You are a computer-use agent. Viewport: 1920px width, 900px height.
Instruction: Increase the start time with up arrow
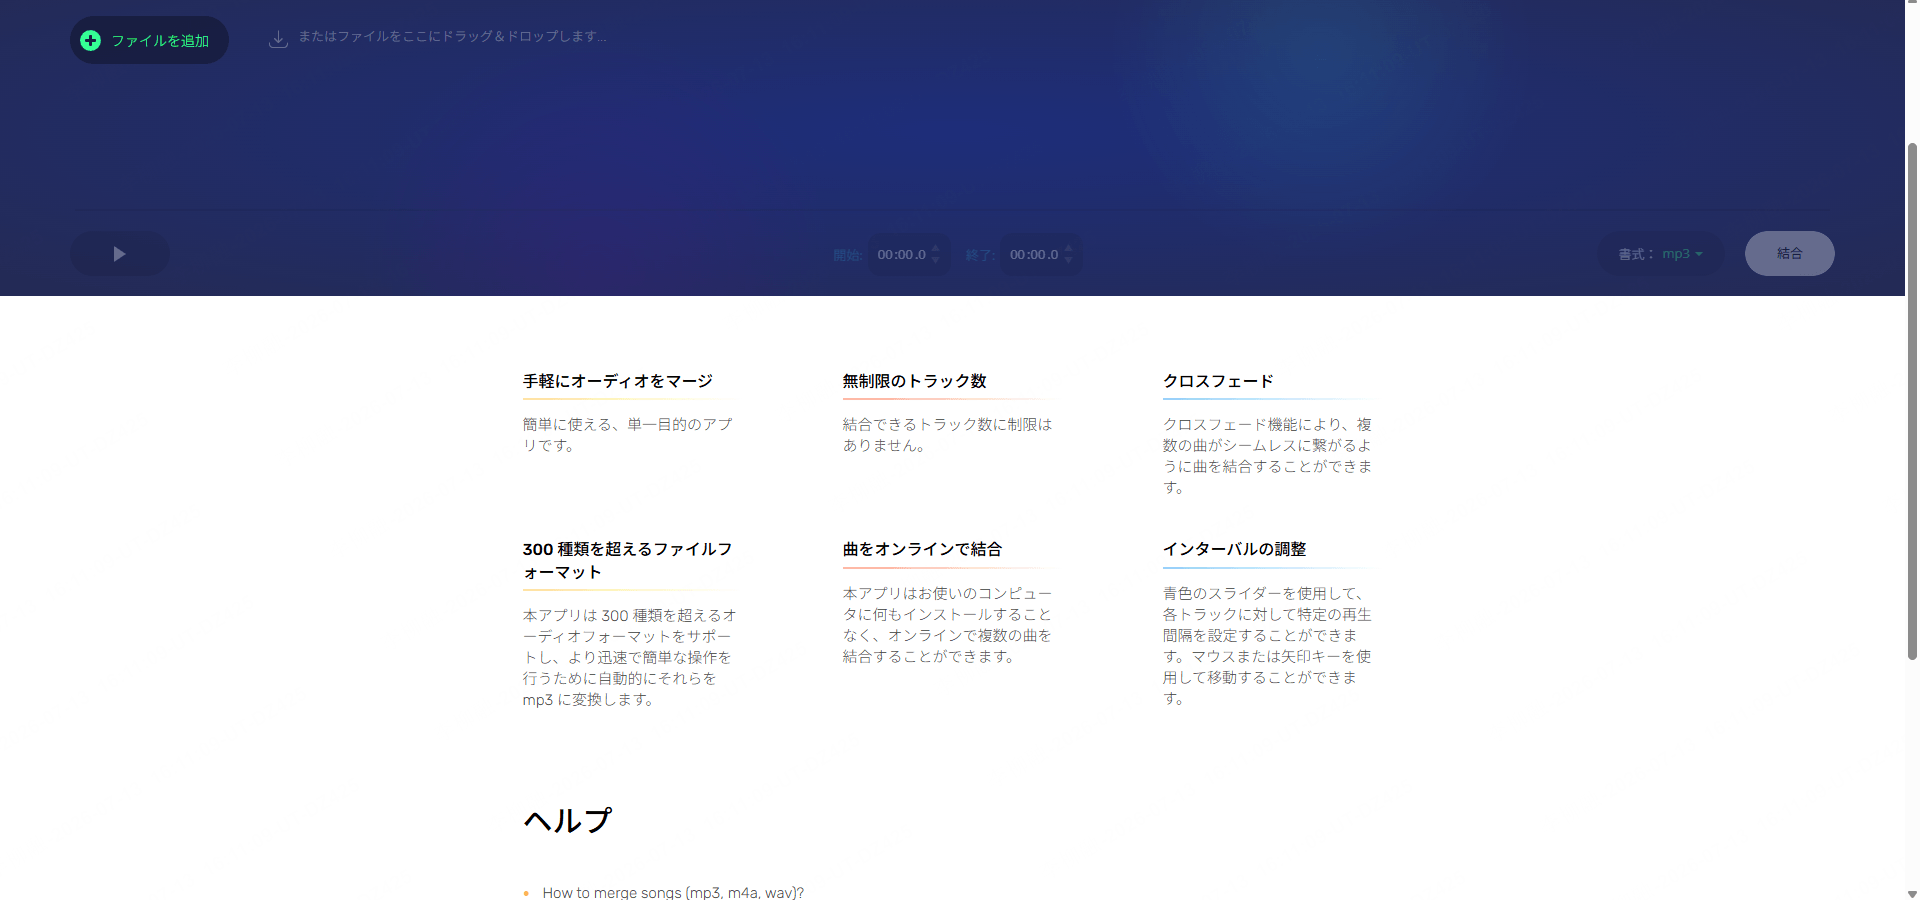pyautogui.click(x=936, y=248)
